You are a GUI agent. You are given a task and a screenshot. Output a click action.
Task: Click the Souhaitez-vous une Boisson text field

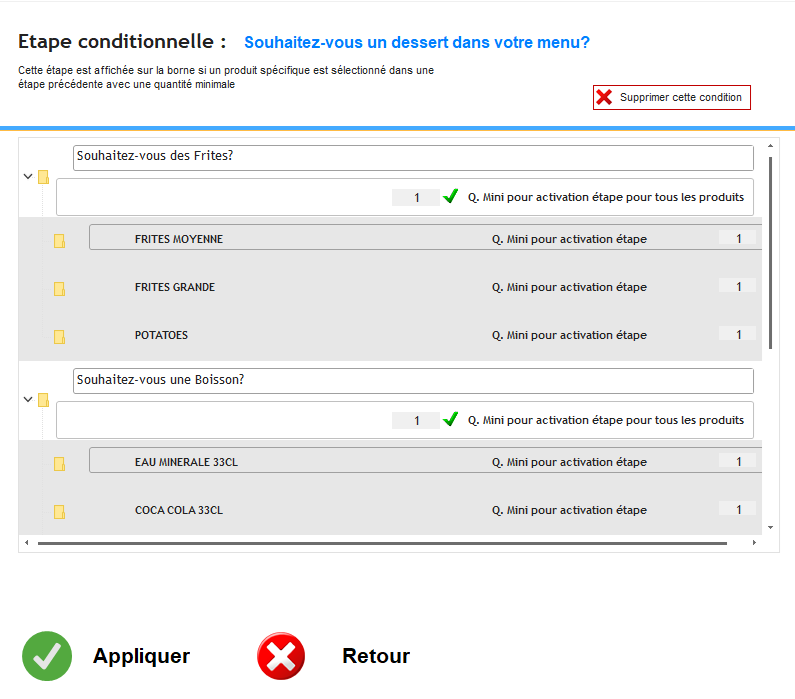413,381
